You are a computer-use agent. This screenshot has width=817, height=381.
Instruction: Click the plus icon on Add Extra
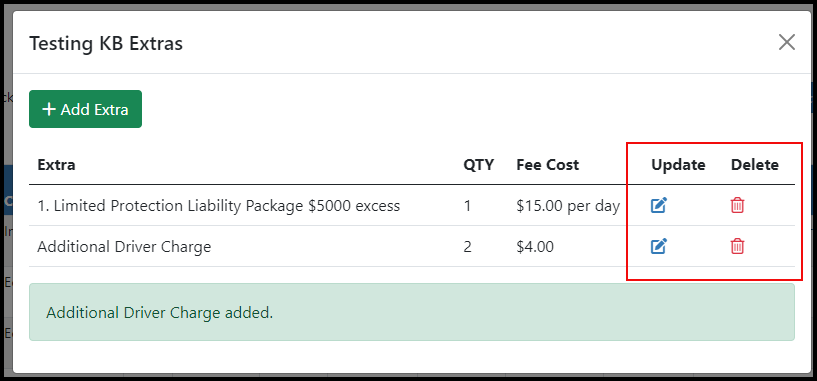(x=48, y=109)
